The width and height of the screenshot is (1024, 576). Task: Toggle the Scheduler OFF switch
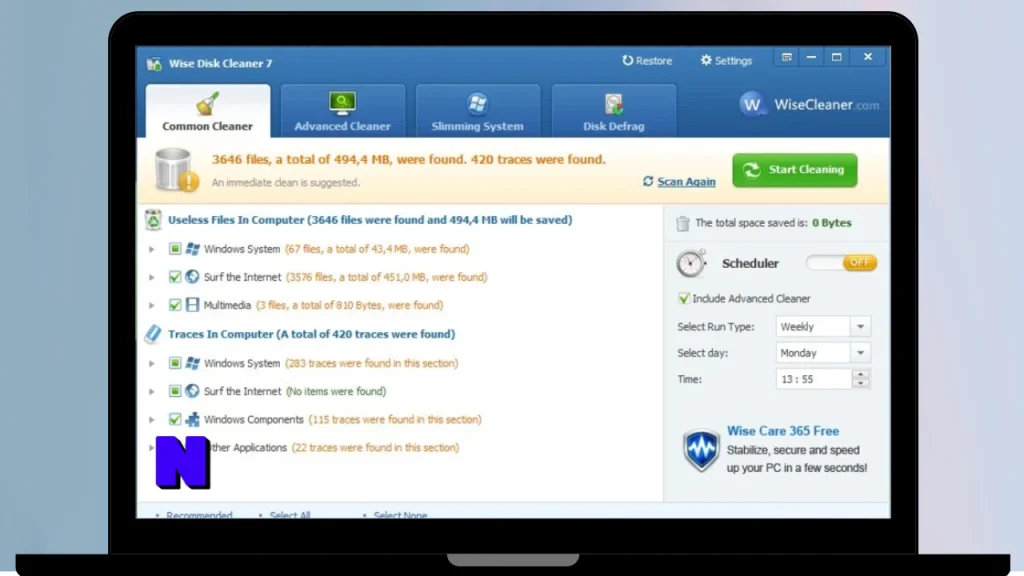point(841,263)
